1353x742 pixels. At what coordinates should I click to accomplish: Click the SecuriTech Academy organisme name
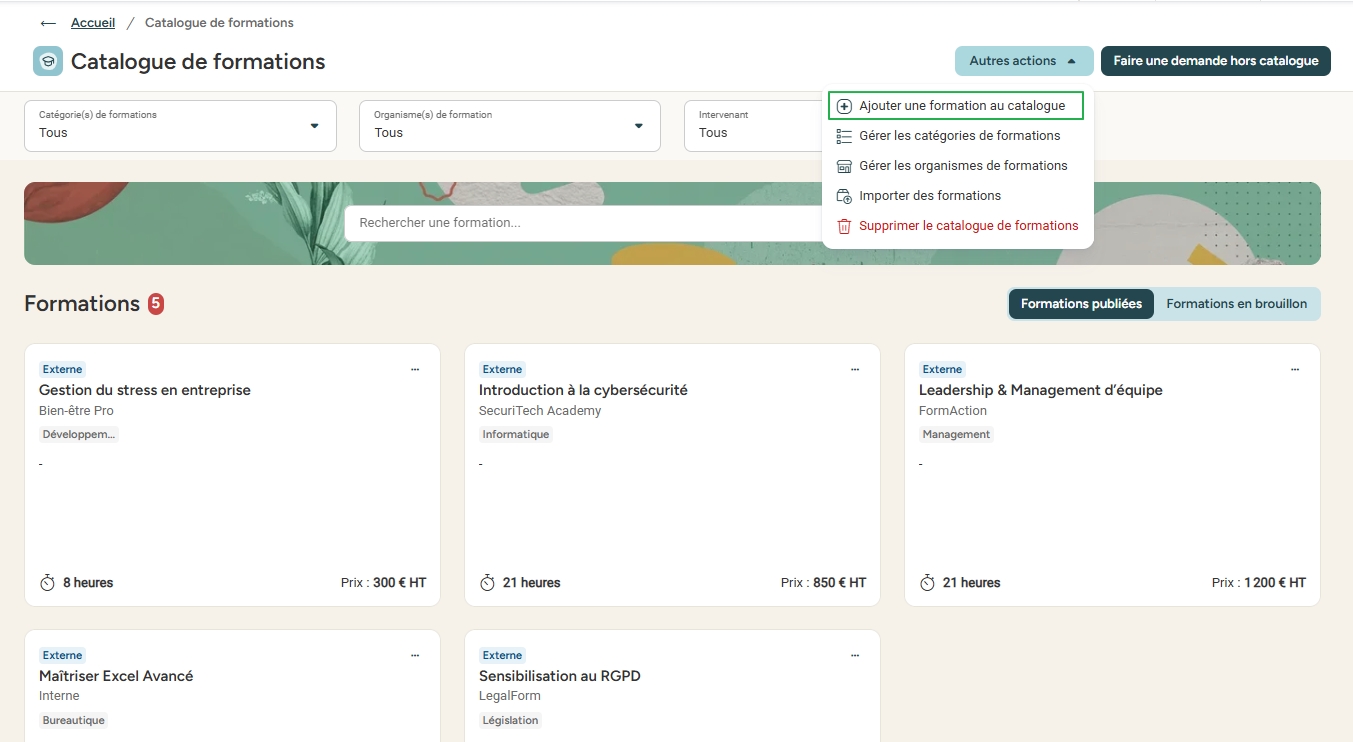click(x=540, y=411)
